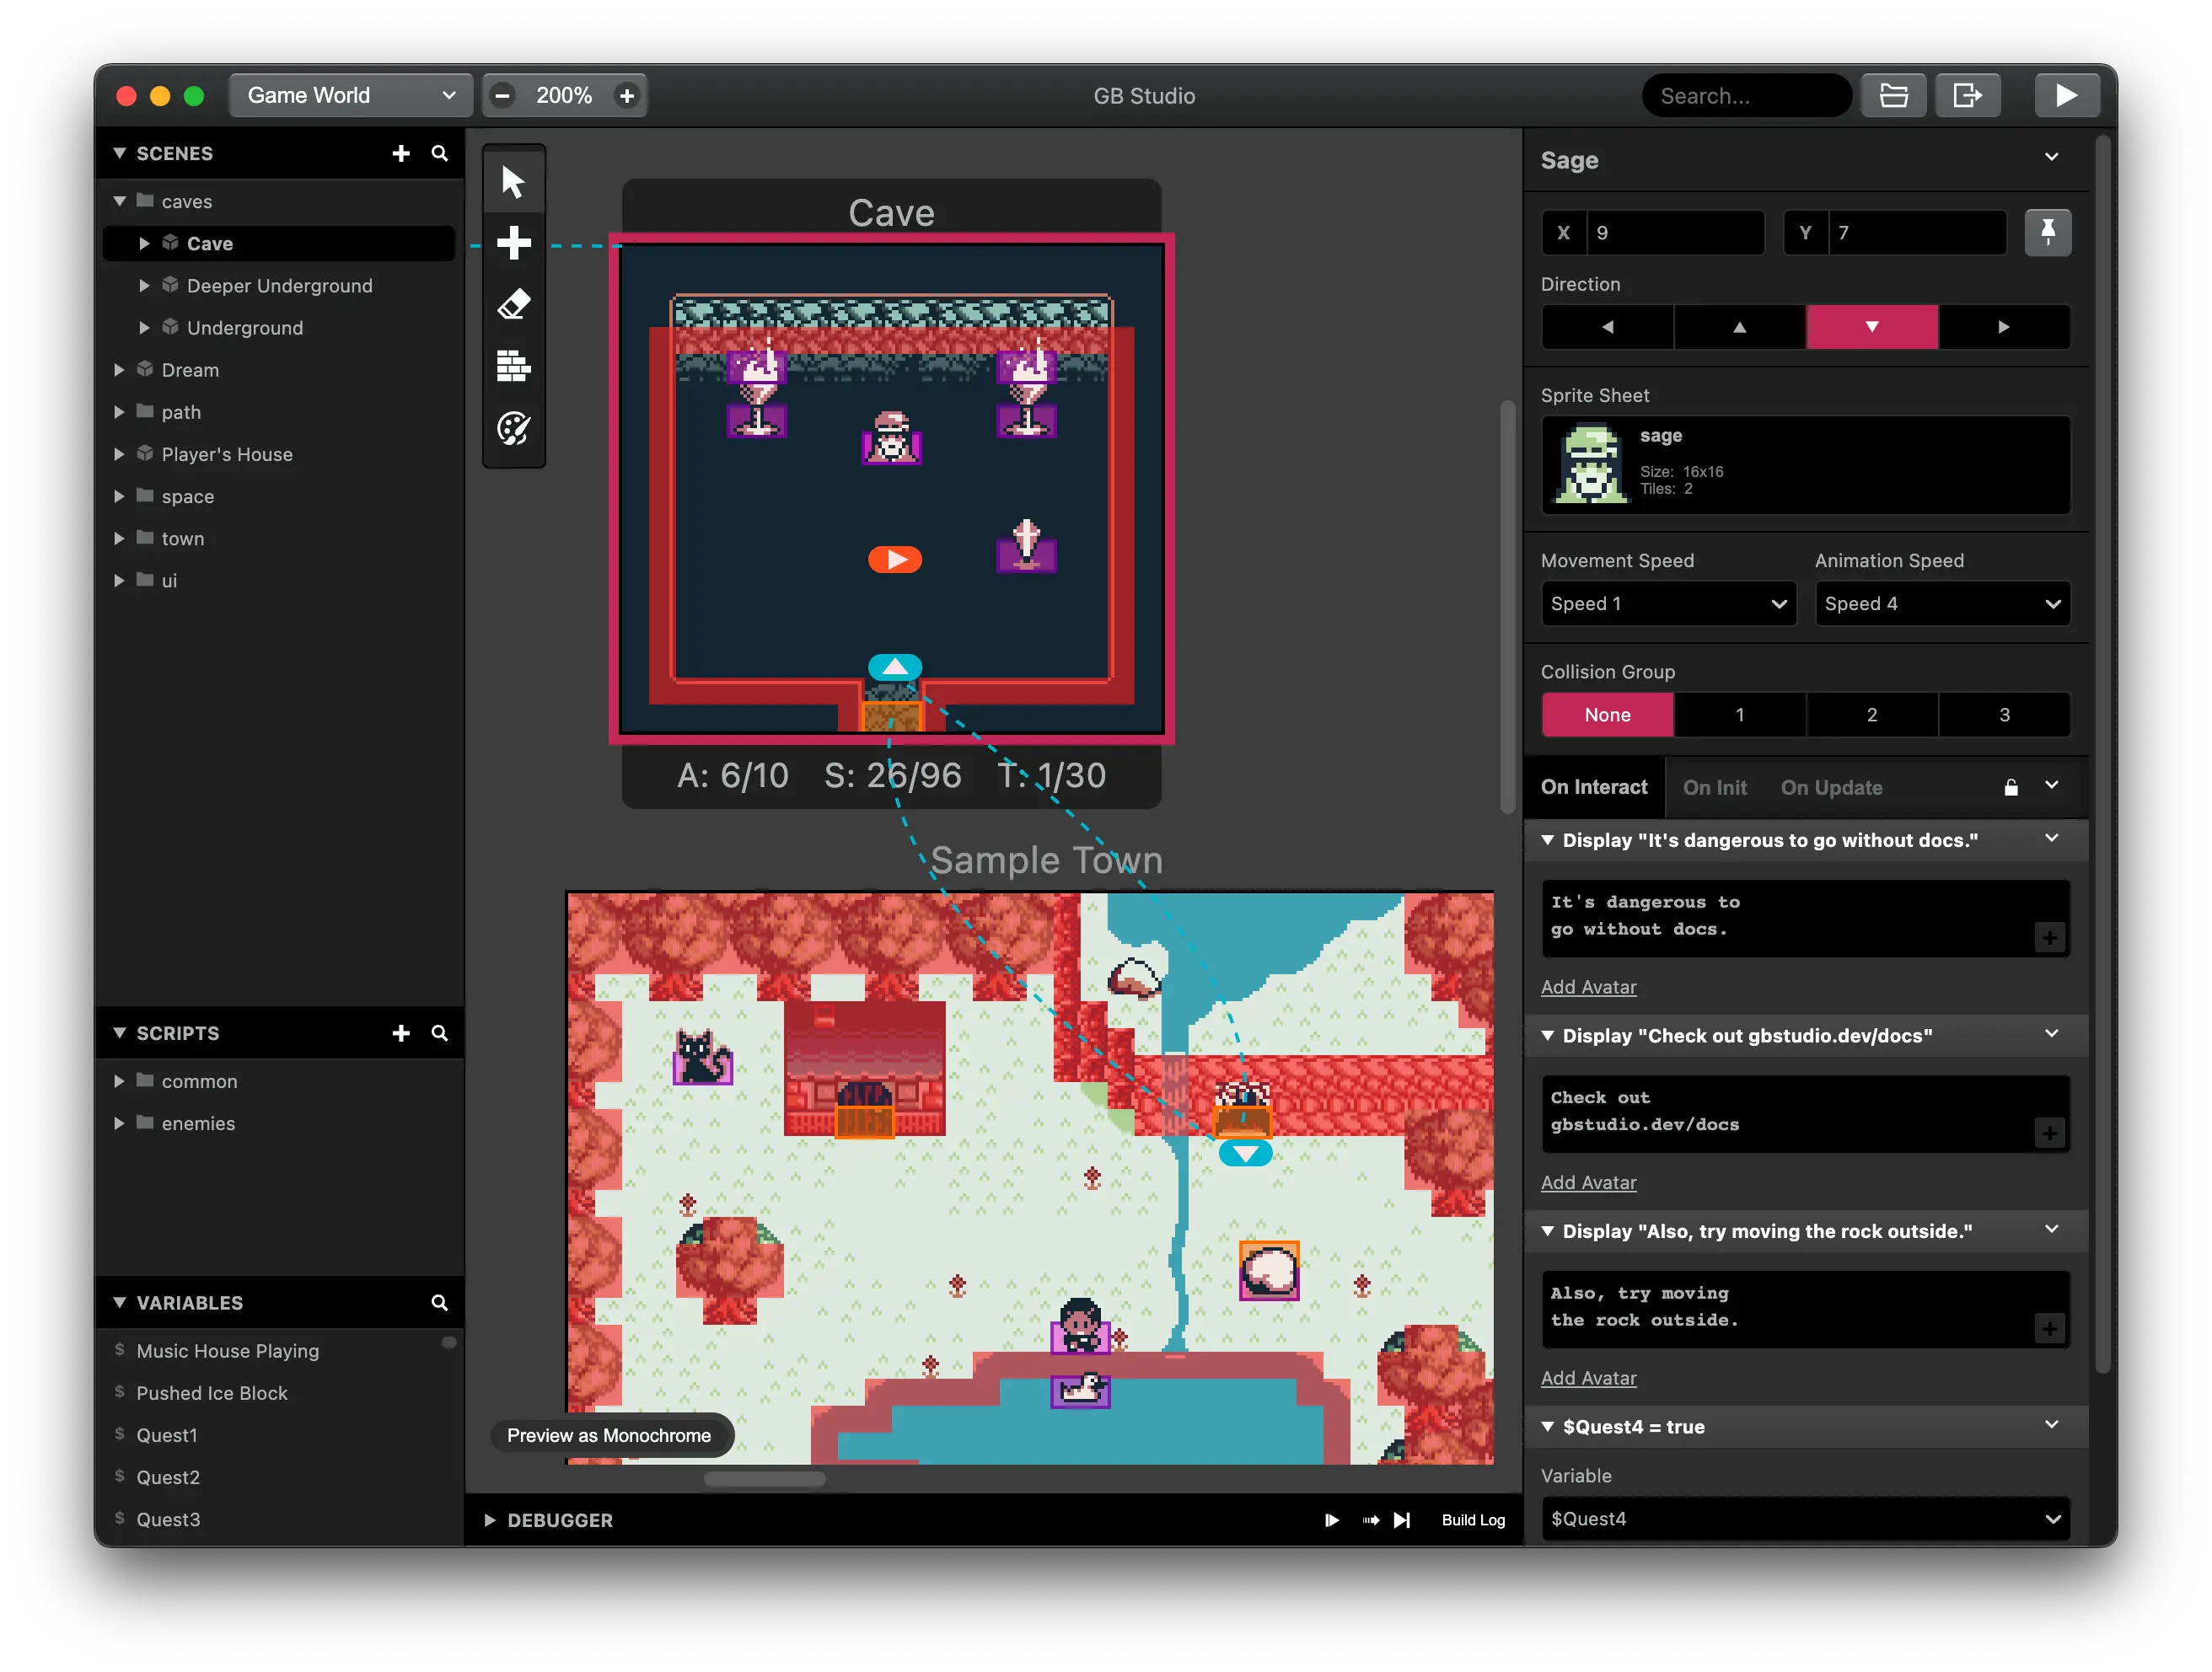Click the Export project icon

[1967, 96]
